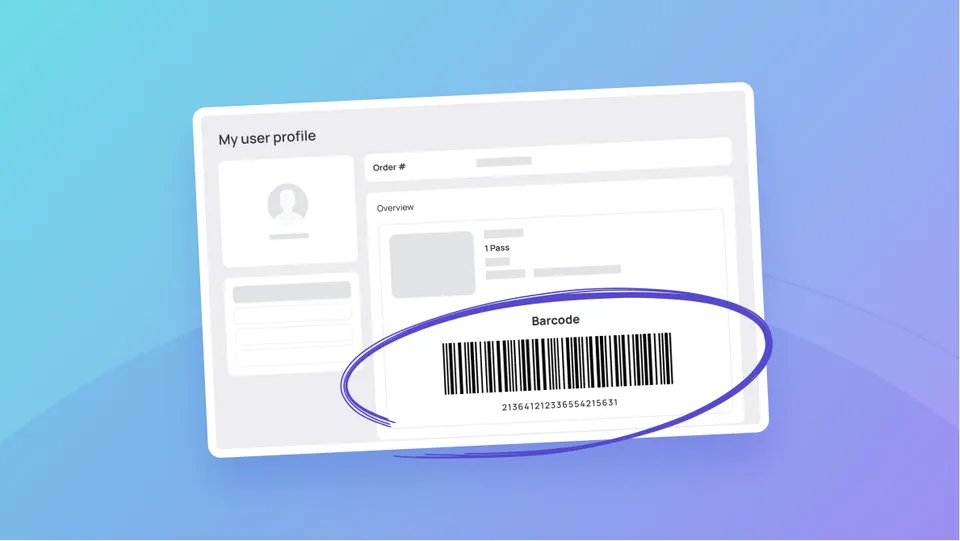The height and width of the screenshot is (541, 960).
Task: Select the third sidebar menu row
Action: point(294,335)
